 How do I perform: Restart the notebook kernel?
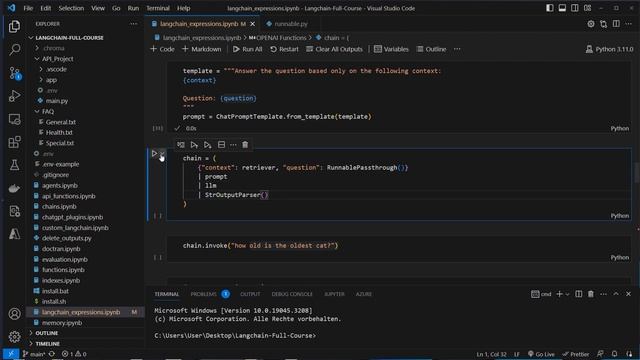pyautogui.click(x=284, y=49)
